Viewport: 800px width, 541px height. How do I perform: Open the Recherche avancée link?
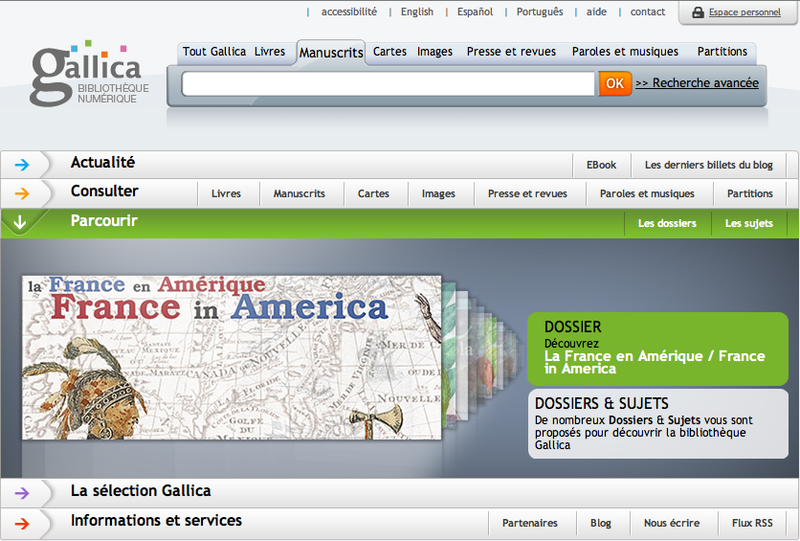click(697, 83)
